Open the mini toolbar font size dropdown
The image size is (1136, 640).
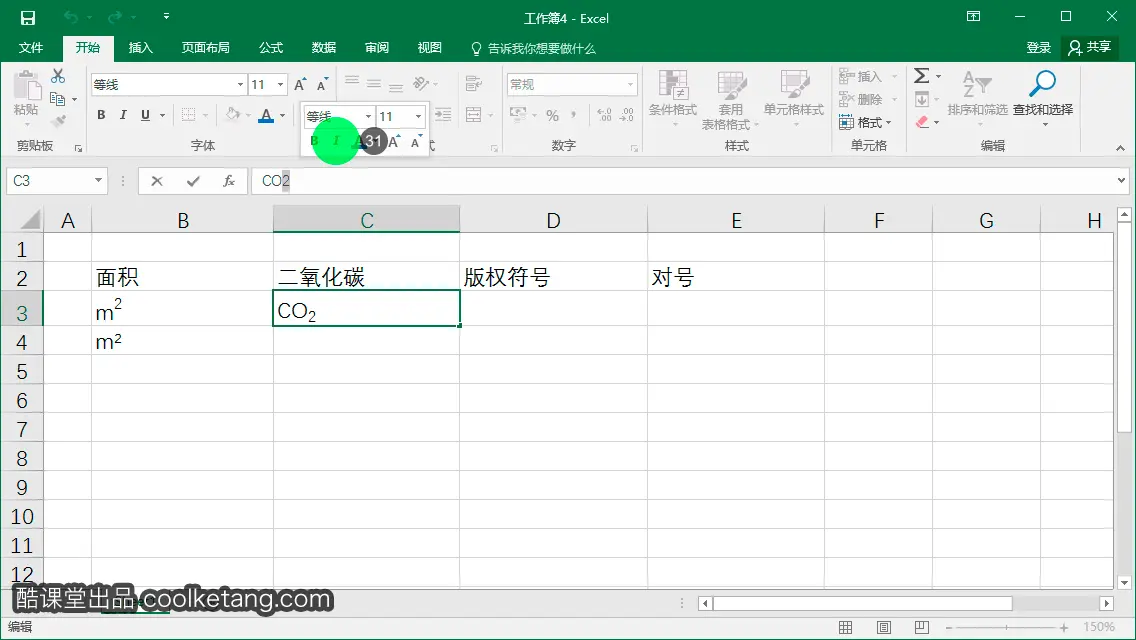click(418, 116)
